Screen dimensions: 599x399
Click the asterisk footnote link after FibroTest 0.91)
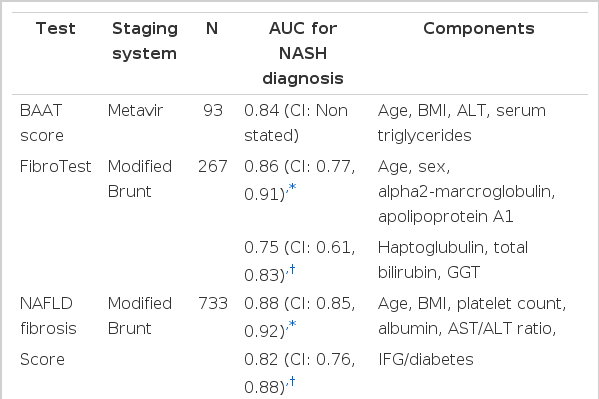click(x=293, y=188)
